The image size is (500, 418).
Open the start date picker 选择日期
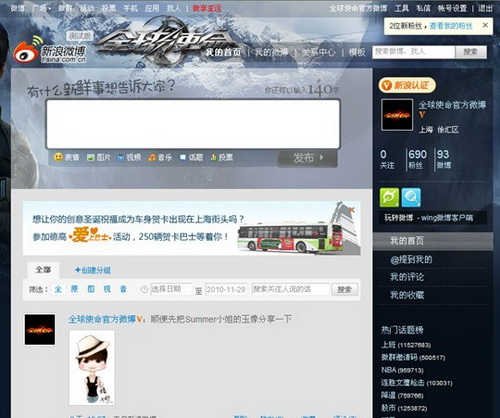pyautogui.click(x=171, y=289)
